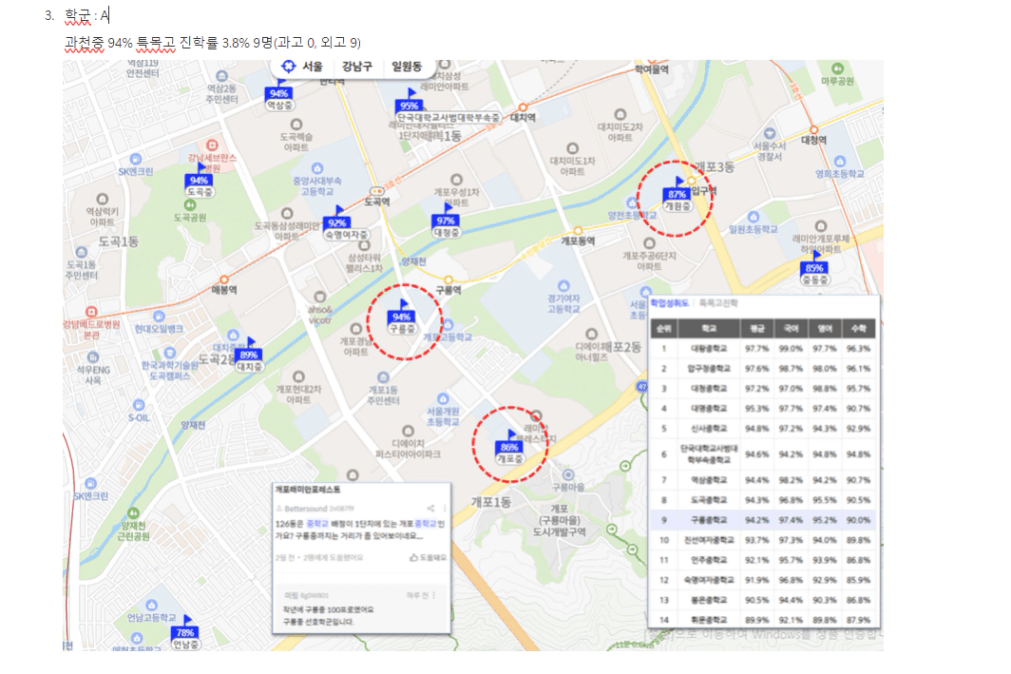Click the 역삼중 94% school flag marker
This screenshot has width=1011, height=674.
[x=279, y=95]
